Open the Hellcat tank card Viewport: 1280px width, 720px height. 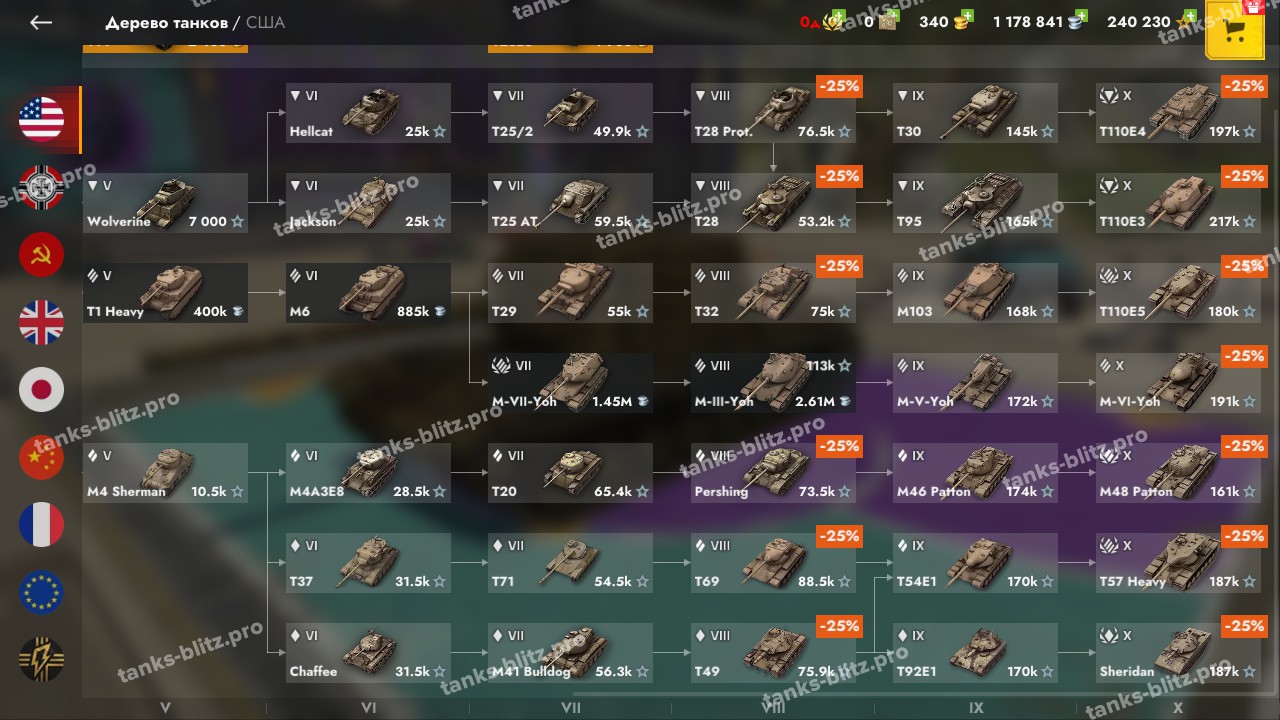[368, 113]
